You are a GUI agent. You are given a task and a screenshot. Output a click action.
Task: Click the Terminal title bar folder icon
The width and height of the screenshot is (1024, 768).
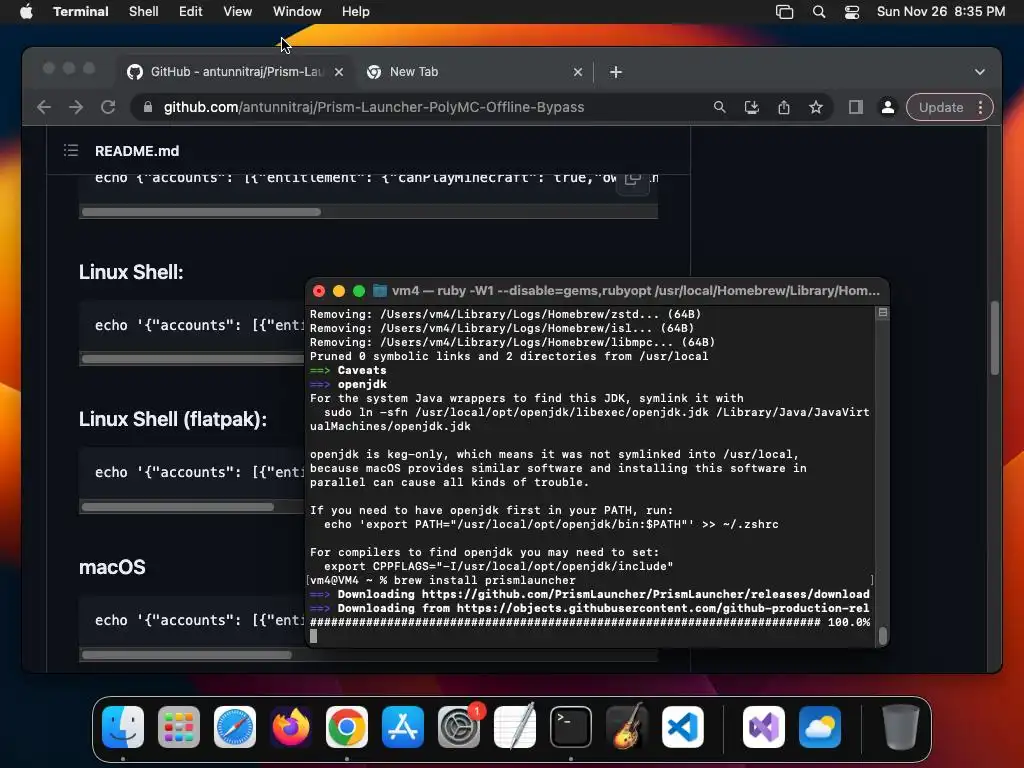pyautogui.click(x=379, y=291)
